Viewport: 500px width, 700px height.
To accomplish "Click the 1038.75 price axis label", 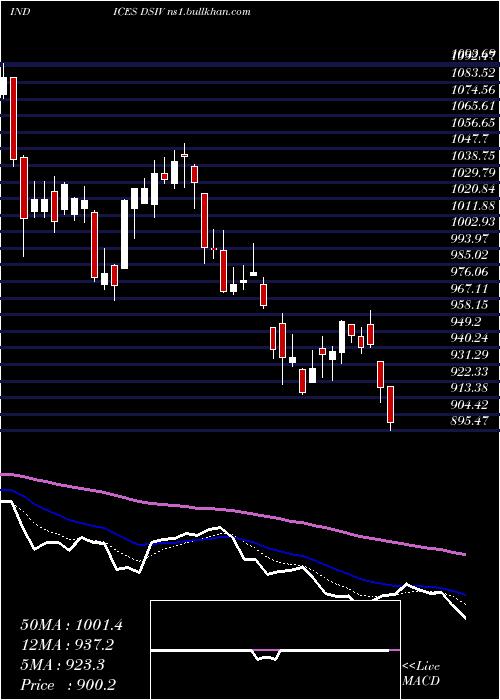I will pos(473,155).
